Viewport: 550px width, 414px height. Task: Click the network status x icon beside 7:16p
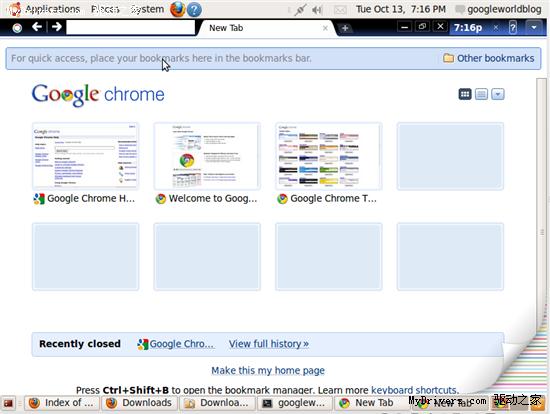496,27
